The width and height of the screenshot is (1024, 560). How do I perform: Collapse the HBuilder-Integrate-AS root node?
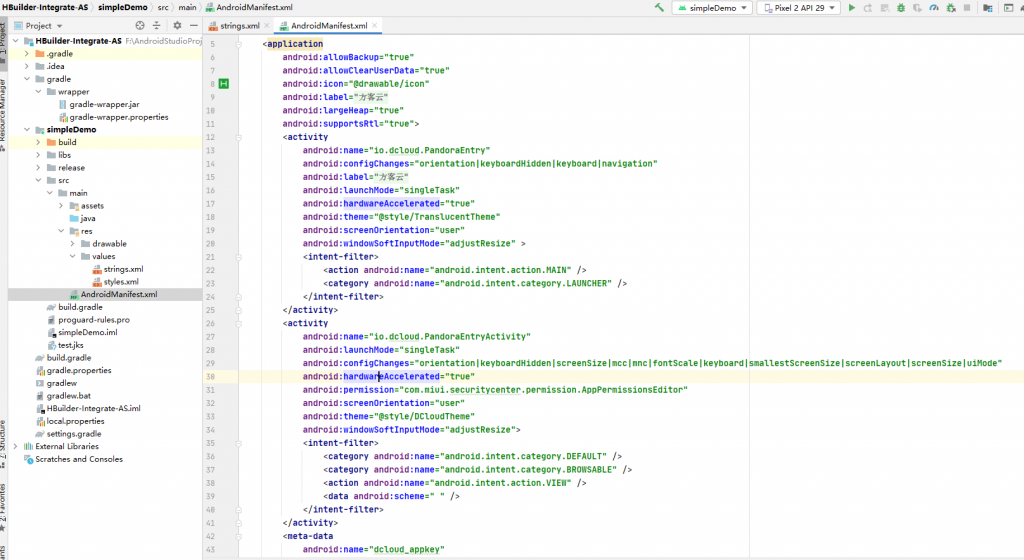pos(16,40)
